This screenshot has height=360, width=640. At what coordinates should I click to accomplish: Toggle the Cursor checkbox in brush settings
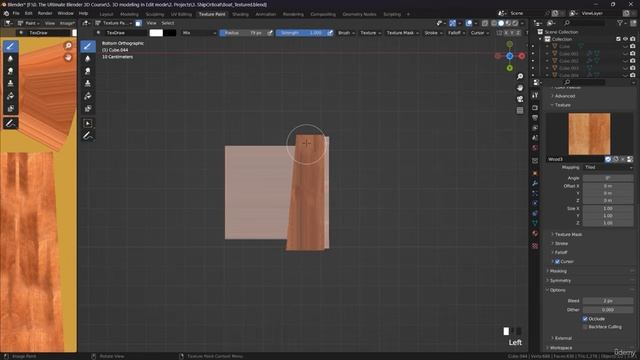pyautogui.click(x=557, y=262)
